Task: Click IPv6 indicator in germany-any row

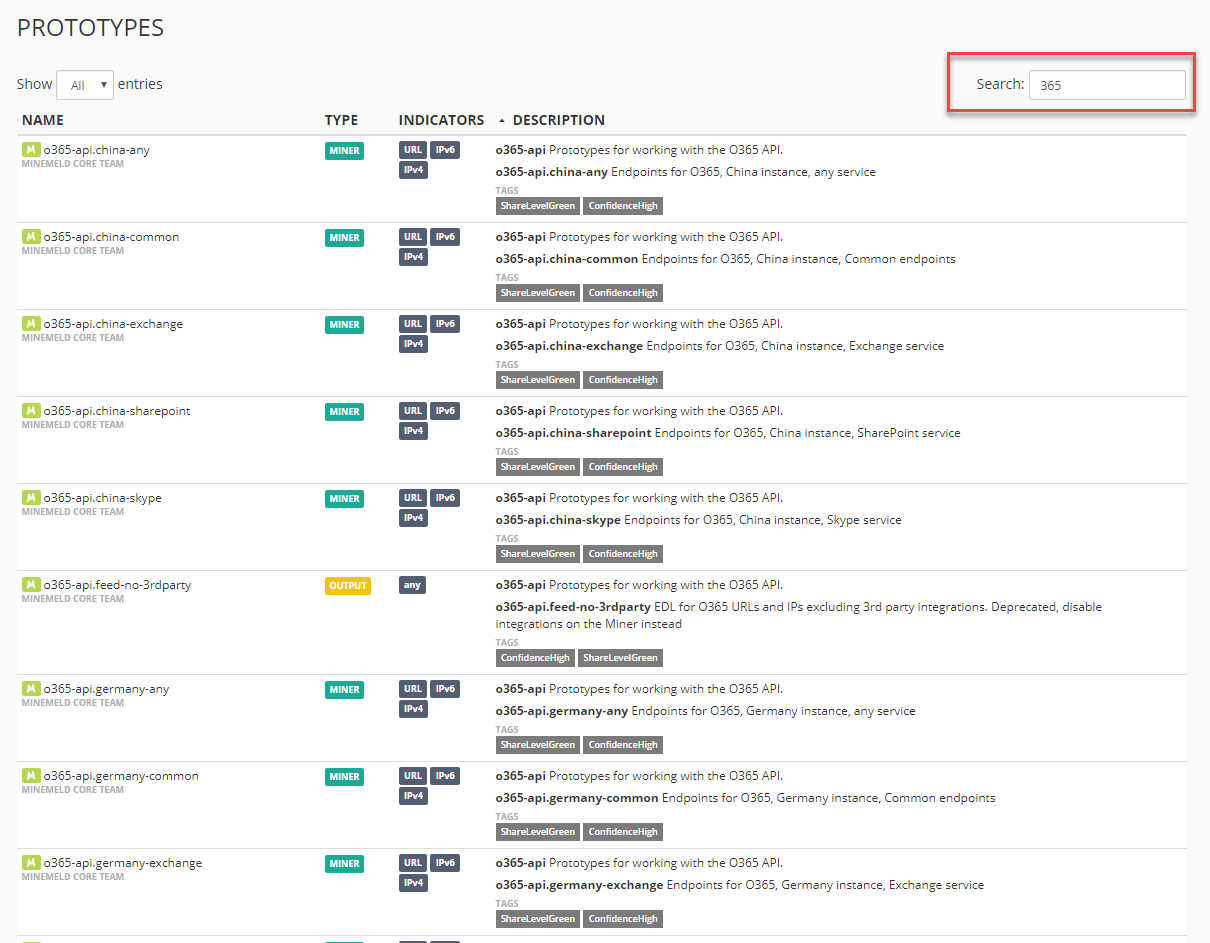Action: pos(445,689)
